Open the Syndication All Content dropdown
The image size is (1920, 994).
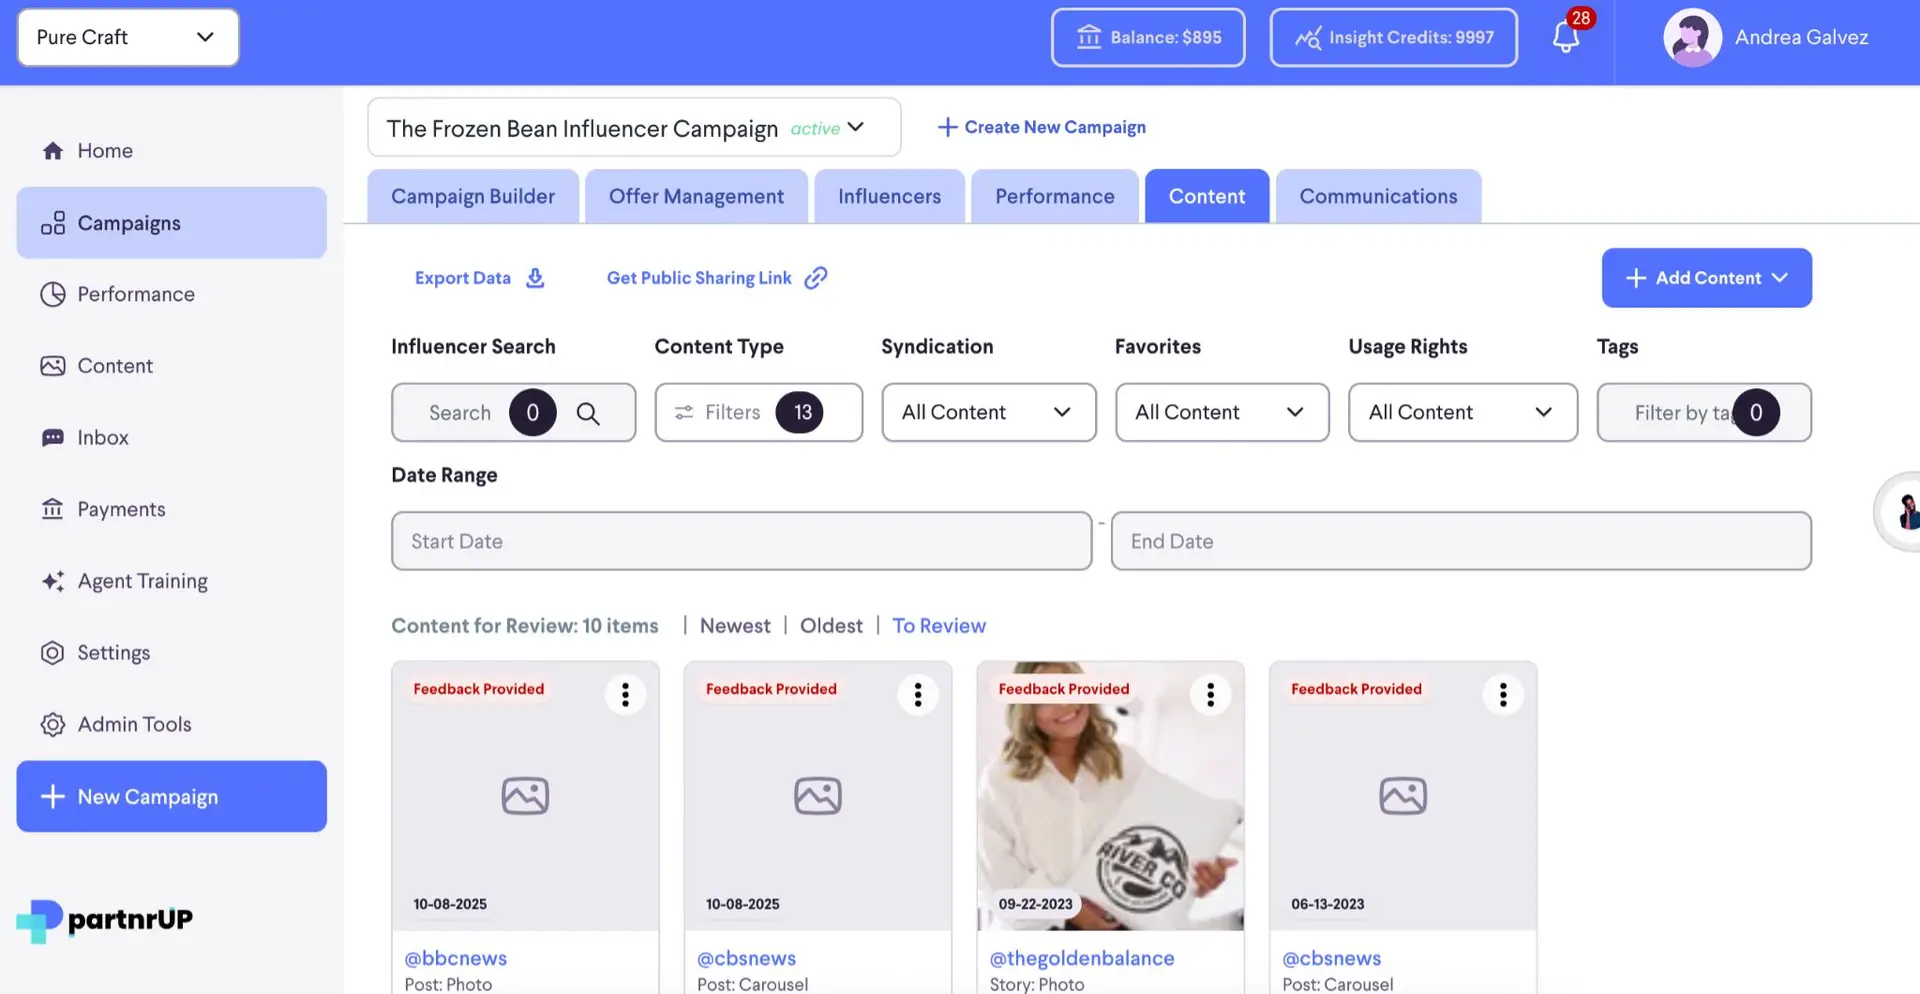[x=989, y=412]
